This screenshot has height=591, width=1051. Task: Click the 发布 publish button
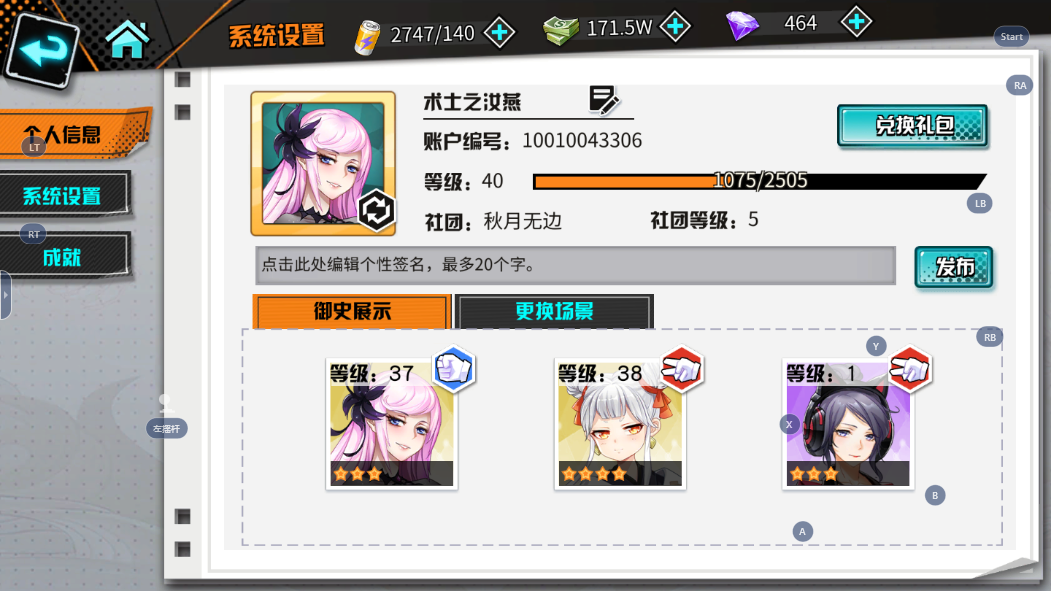[954, 267]
